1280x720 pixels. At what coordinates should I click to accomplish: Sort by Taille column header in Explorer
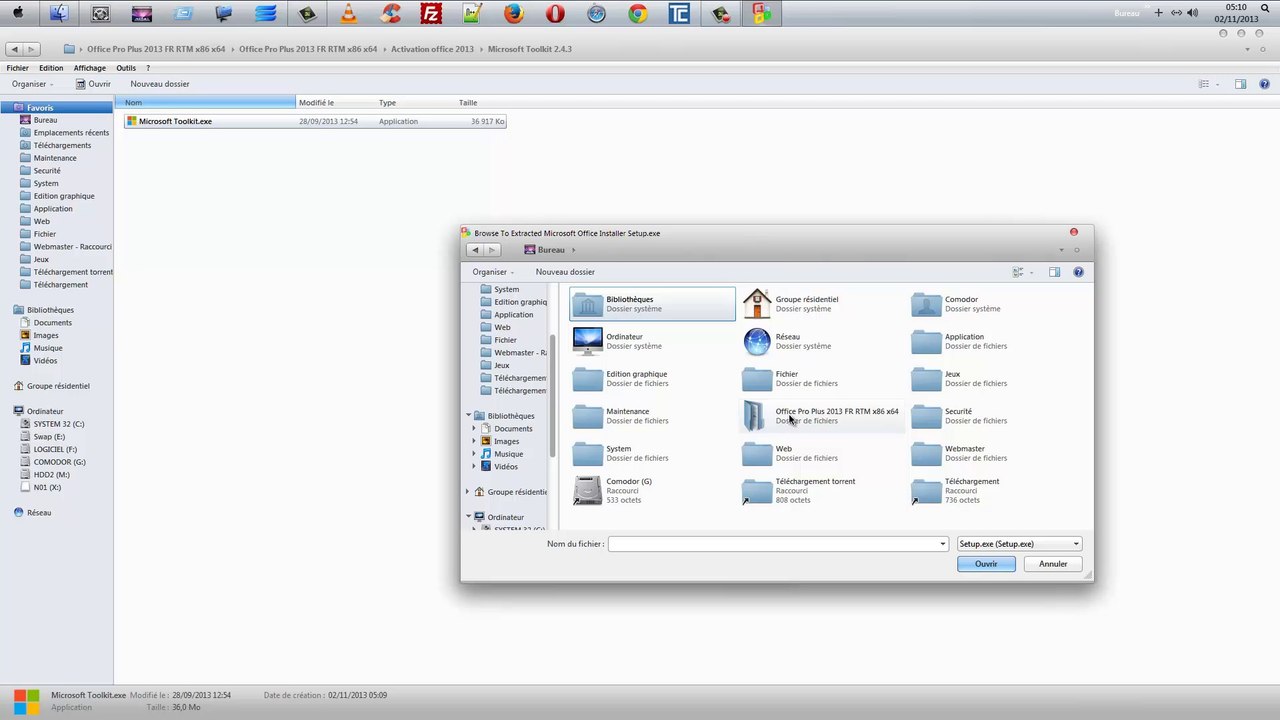482,103
